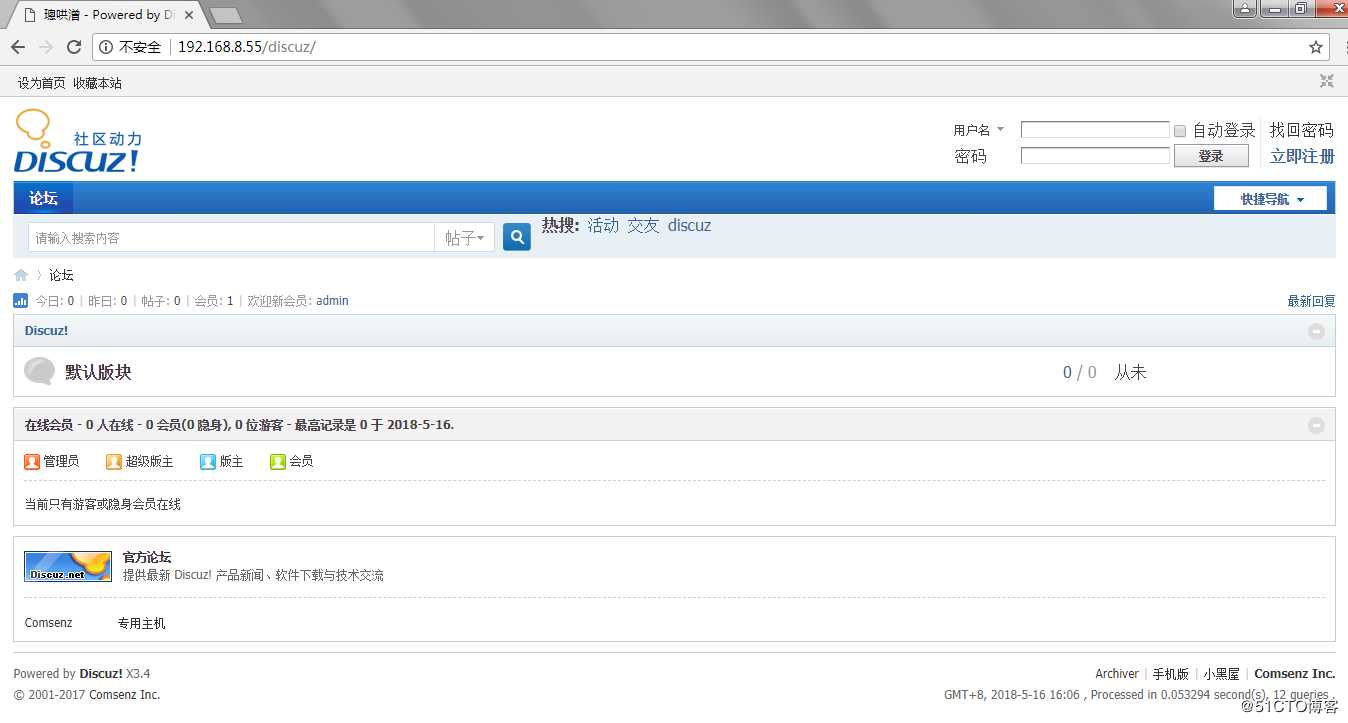Click the 专用主机 link
Viewport: 1348px width, 723px height.
coord(141,623)
